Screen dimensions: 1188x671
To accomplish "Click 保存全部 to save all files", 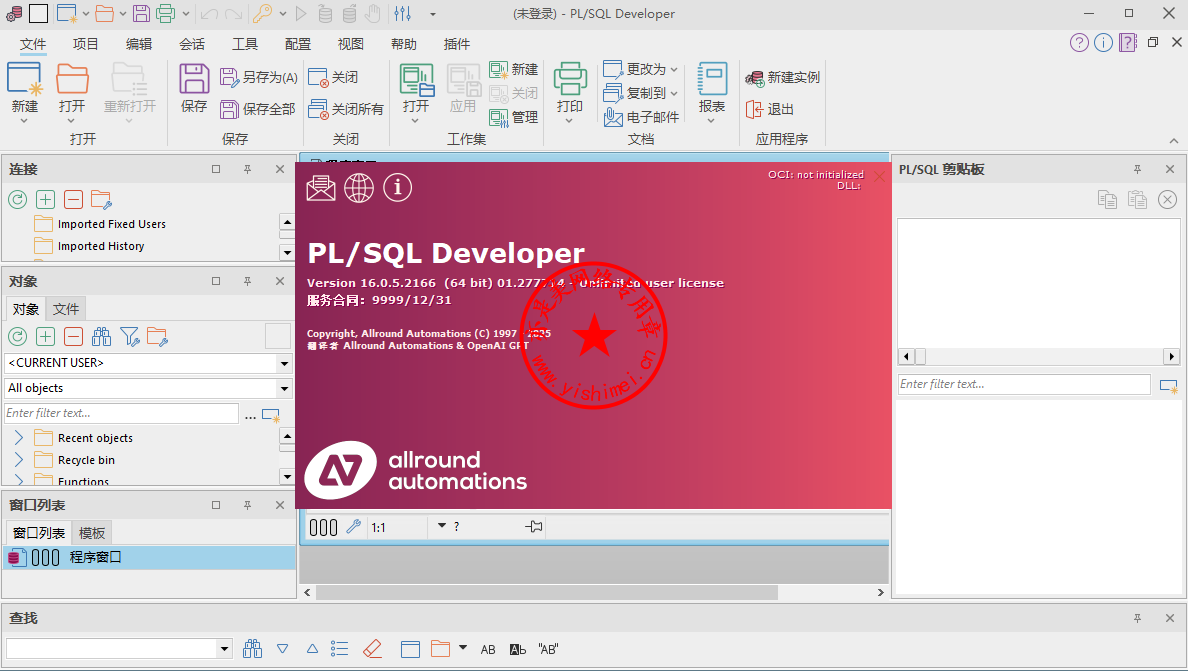I will [x=258, y=109].
